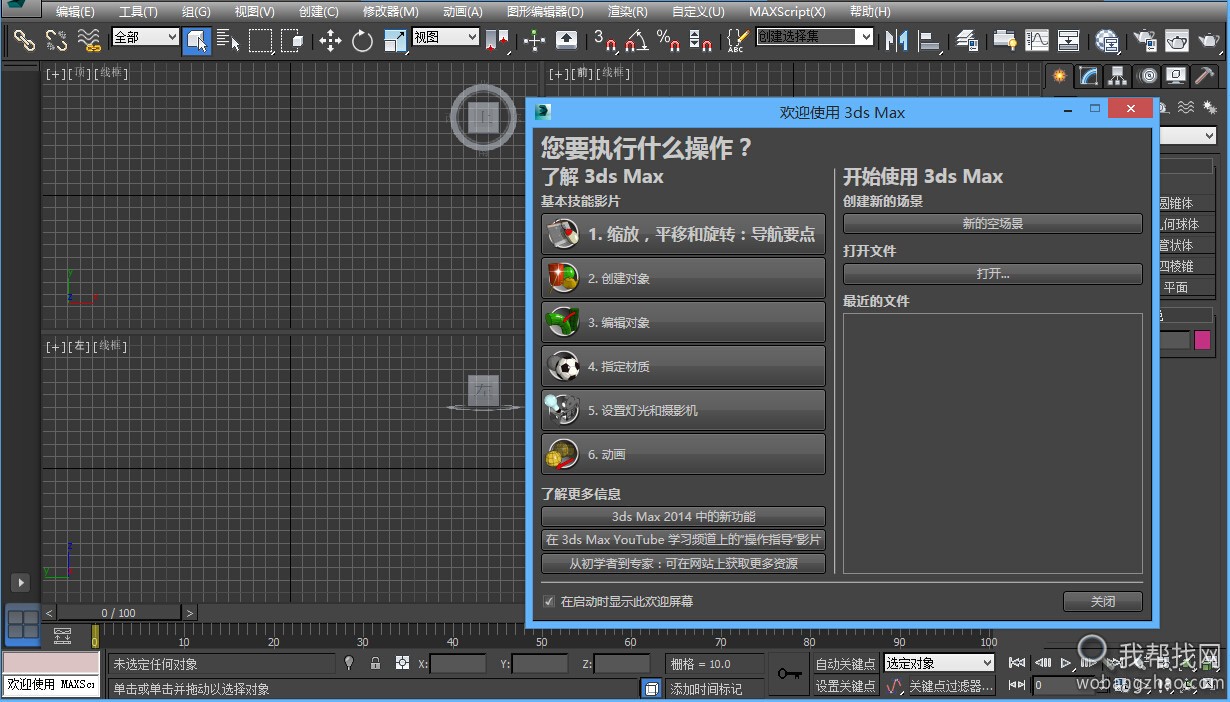Viewport: 1230px width, 702px height.
Task: Click the magenta object color swatch
Action: coord(1202,340)
